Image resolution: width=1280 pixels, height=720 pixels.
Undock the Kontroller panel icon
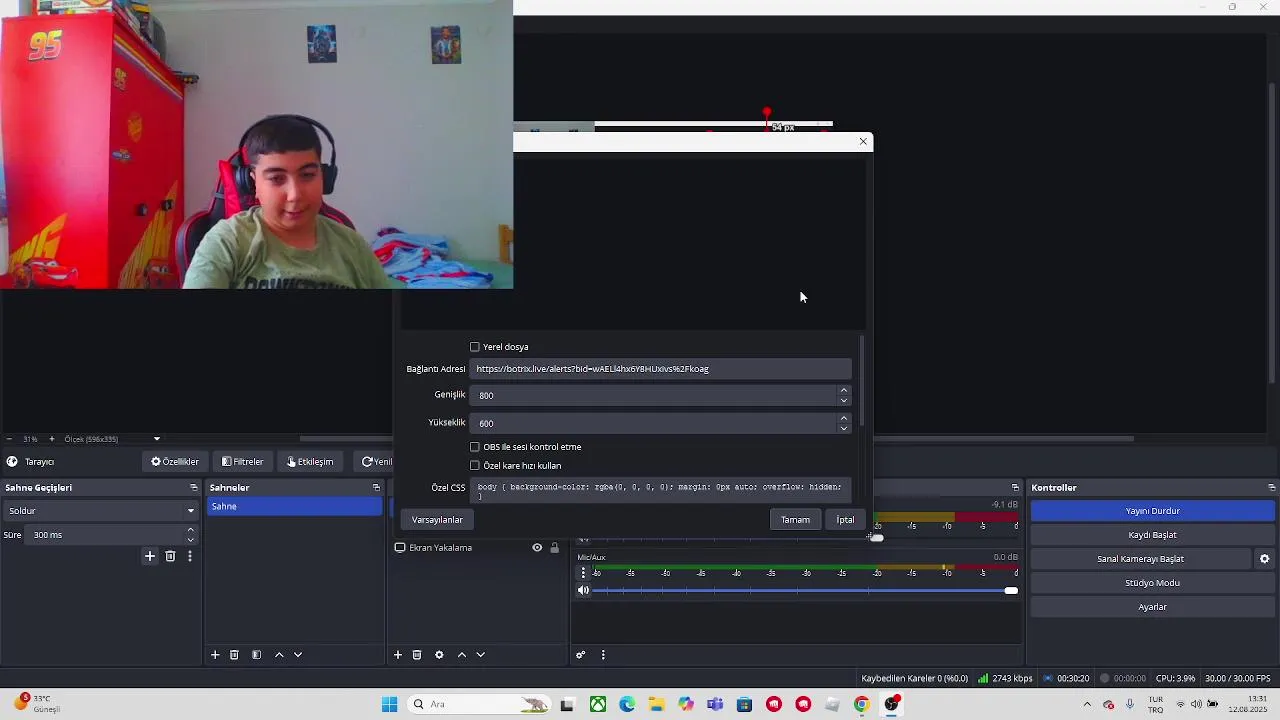click(x=1271, y=488)
